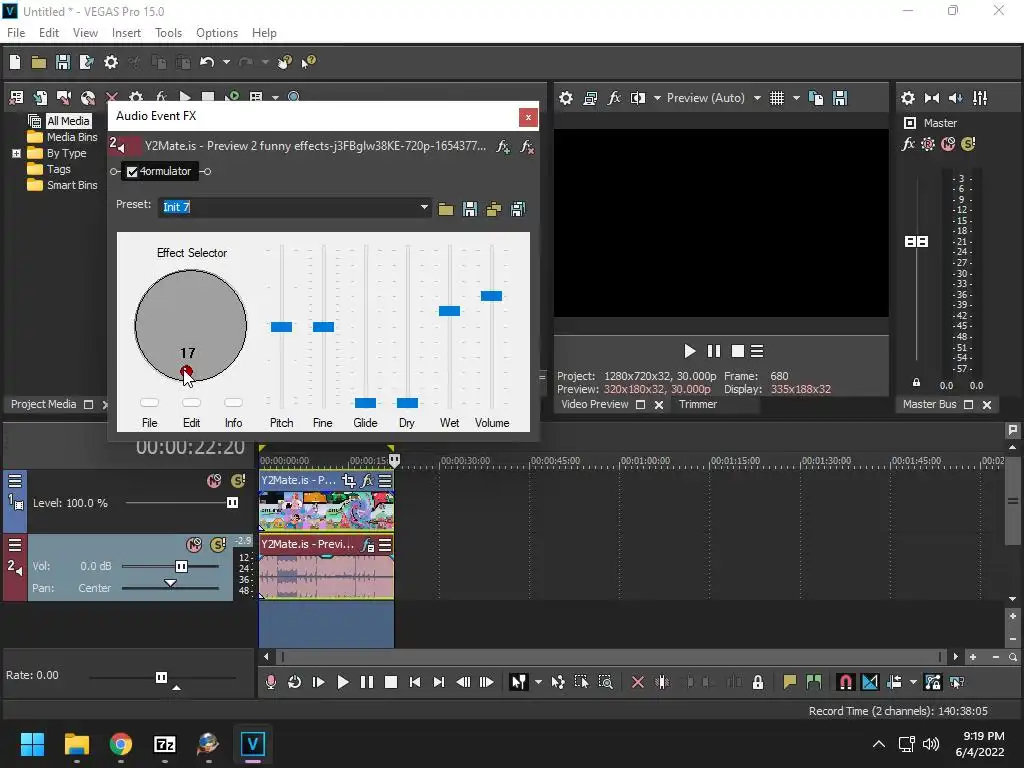Open the Split Screen View dropdown arrow
The image size is (1024, 768).
coord(657,98)
